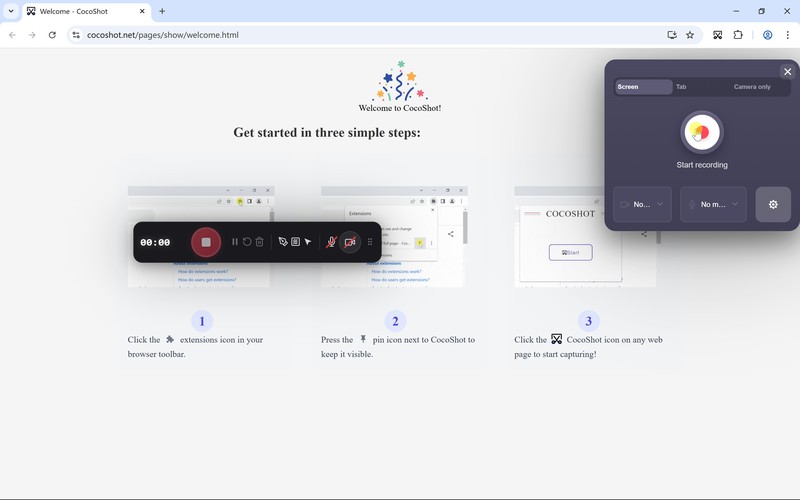Toggle the disabled camera in recording toolbar

350,242
